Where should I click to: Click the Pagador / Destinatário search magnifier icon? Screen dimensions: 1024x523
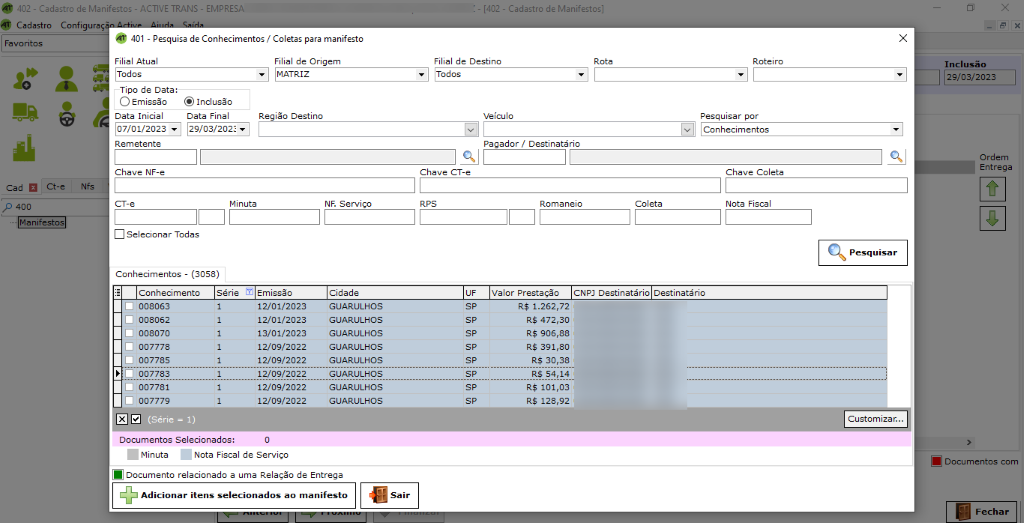[x=898, y=157]
